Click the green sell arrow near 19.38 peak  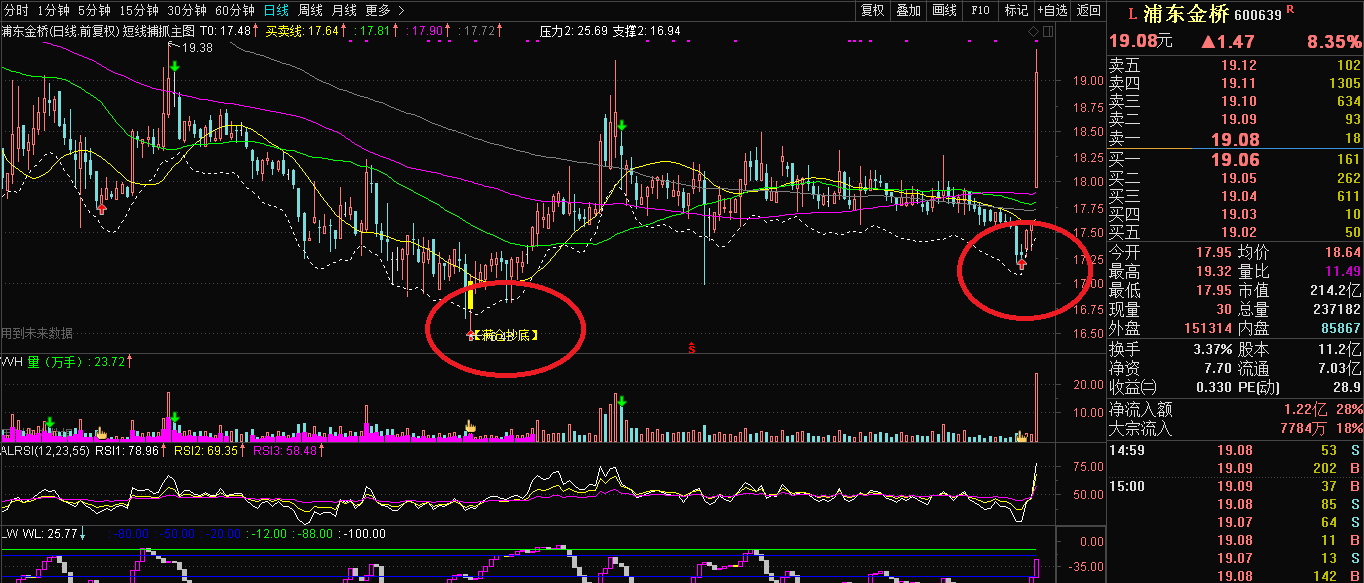pos(175,67)
